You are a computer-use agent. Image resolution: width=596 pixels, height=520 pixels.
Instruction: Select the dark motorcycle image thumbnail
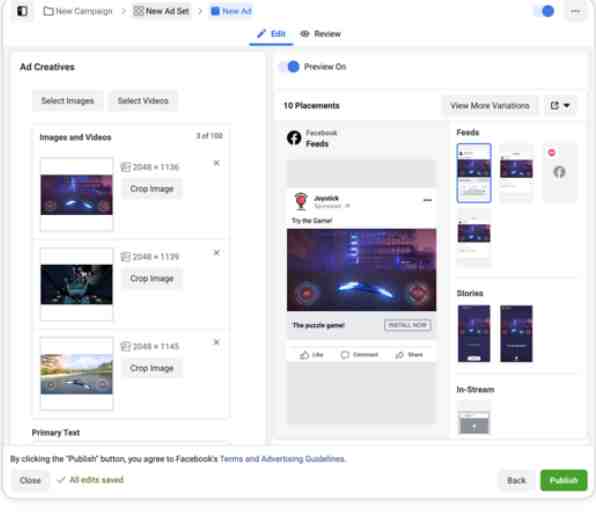[76, 284]
